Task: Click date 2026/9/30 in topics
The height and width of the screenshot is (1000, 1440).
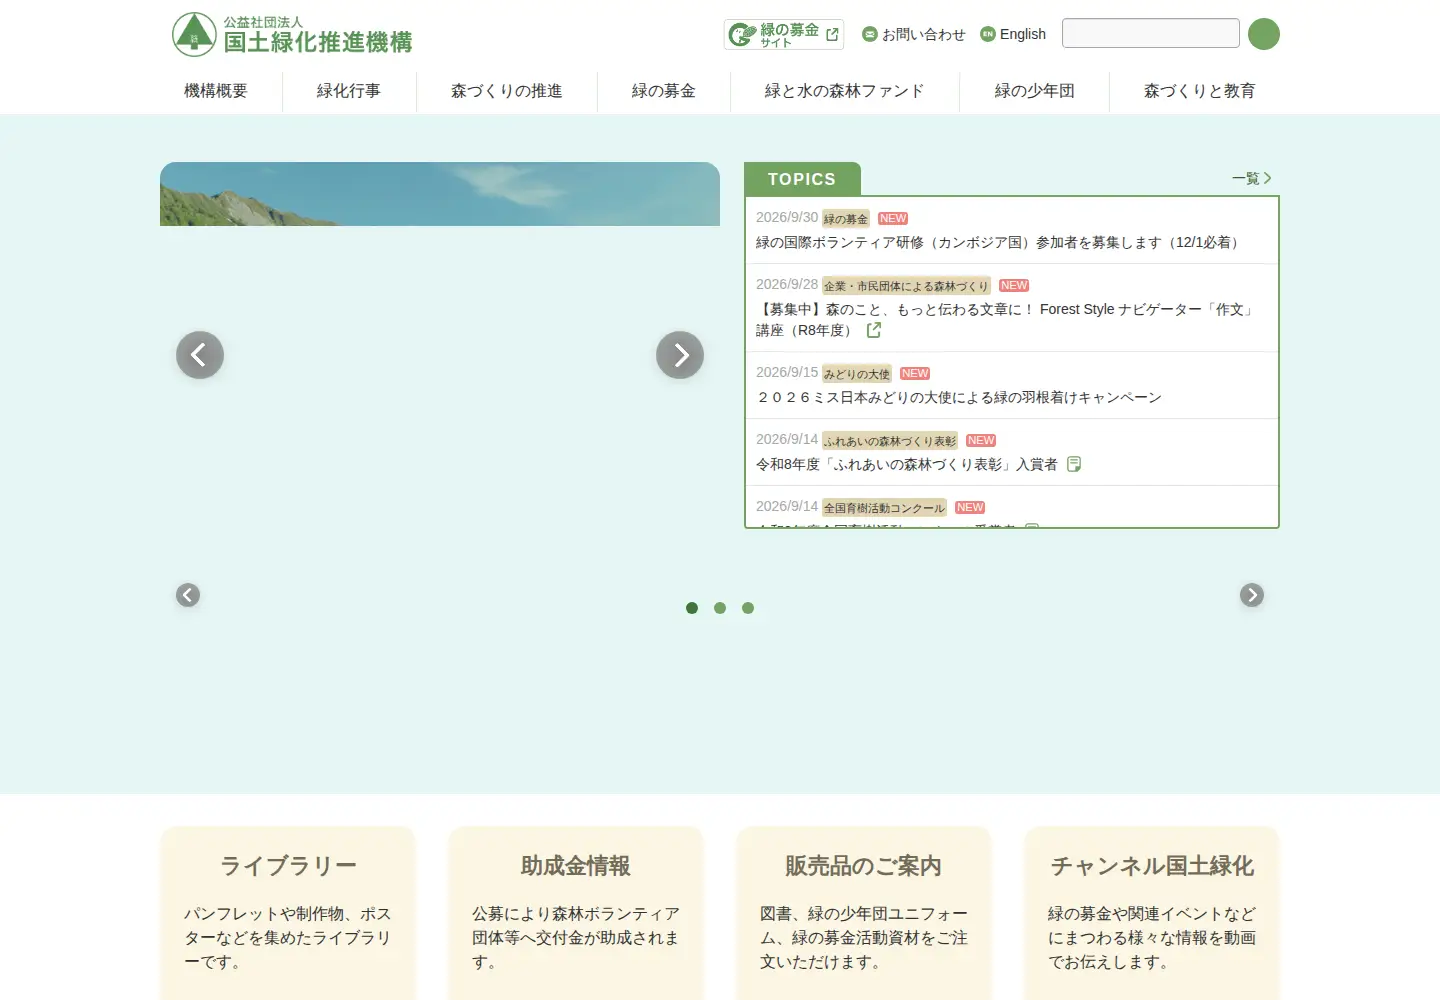Action: [787, 217]
